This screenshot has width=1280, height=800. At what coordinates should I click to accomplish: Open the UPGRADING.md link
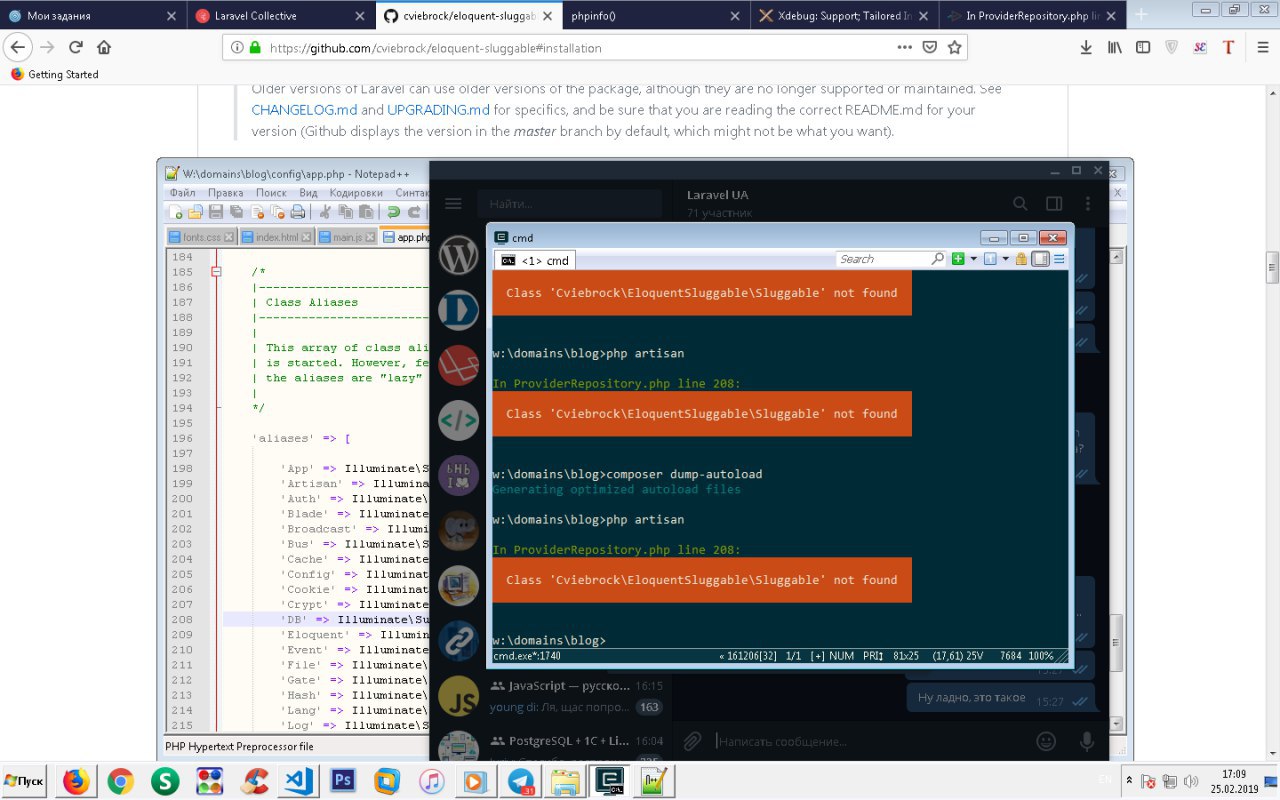[x=439, y=110]
